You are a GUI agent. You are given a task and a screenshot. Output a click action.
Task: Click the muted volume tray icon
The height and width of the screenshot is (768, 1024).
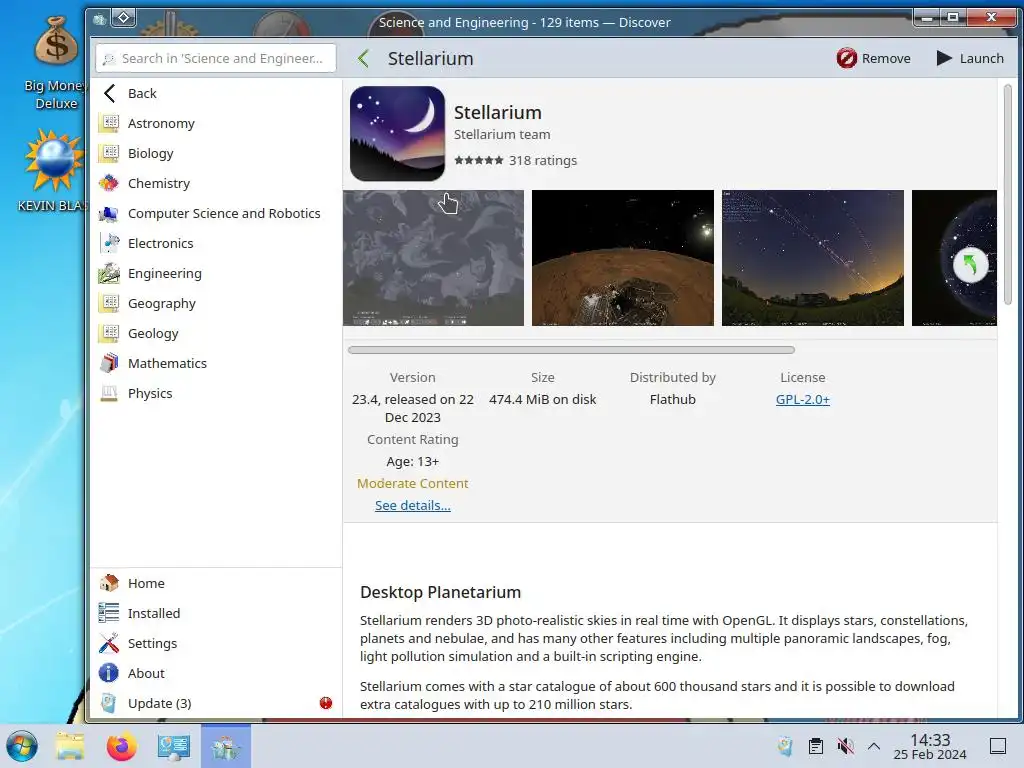tap(845, 746)
